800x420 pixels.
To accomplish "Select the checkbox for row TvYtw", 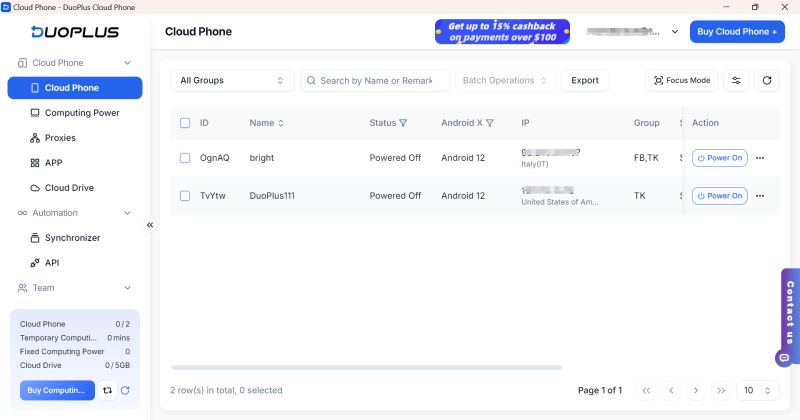I will (x=185, y=196).
